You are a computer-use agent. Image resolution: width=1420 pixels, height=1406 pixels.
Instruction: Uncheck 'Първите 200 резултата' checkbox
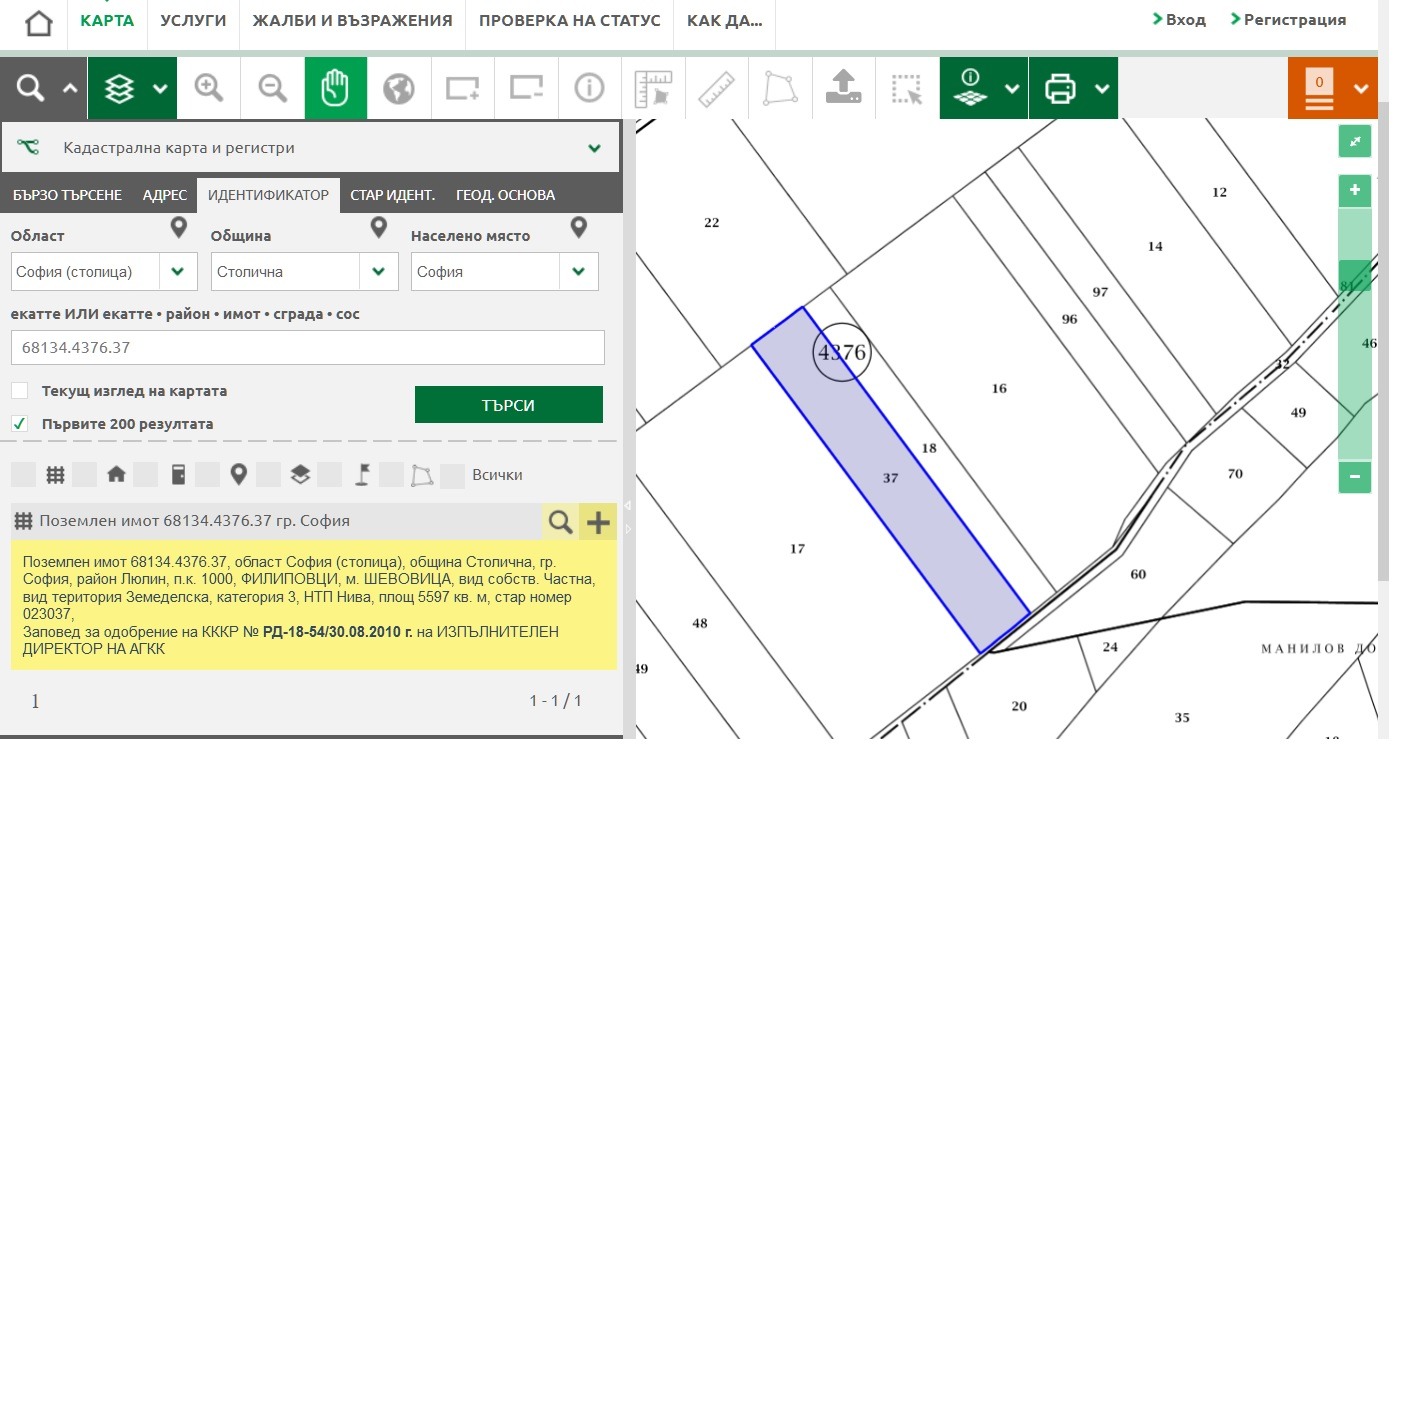pos(20,424)
